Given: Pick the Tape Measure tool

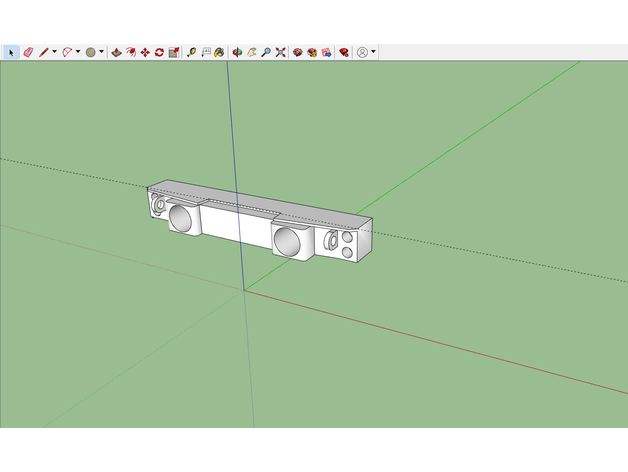Looking at the screenshot, I should pos(191,52).
